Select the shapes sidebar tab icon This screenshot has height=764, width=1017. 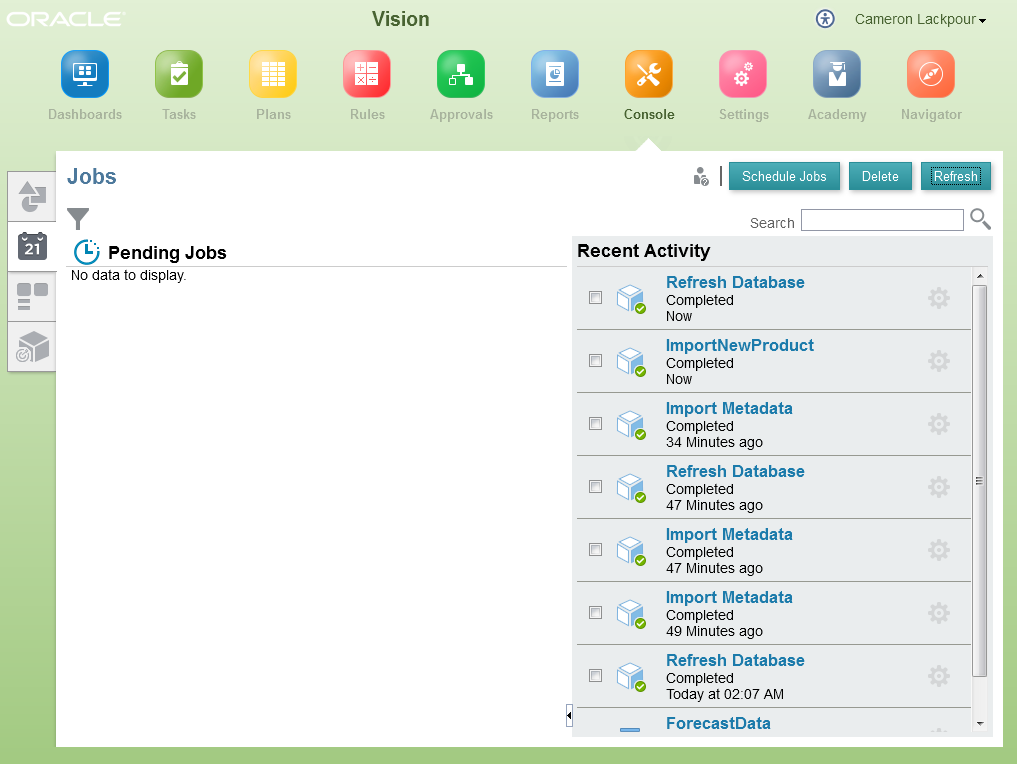(32, 197)
